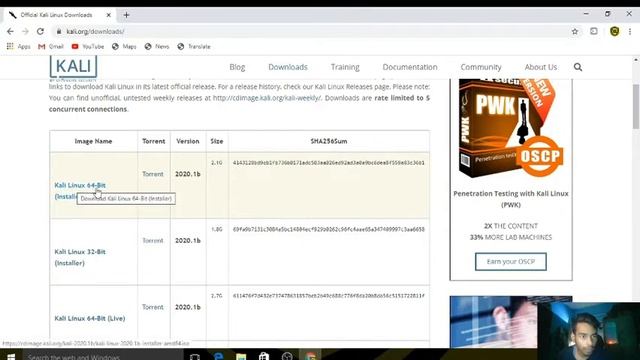640x360 pixels.
Task: Click the second ad image below the OSCP box
Action: [x=494, y=322]
